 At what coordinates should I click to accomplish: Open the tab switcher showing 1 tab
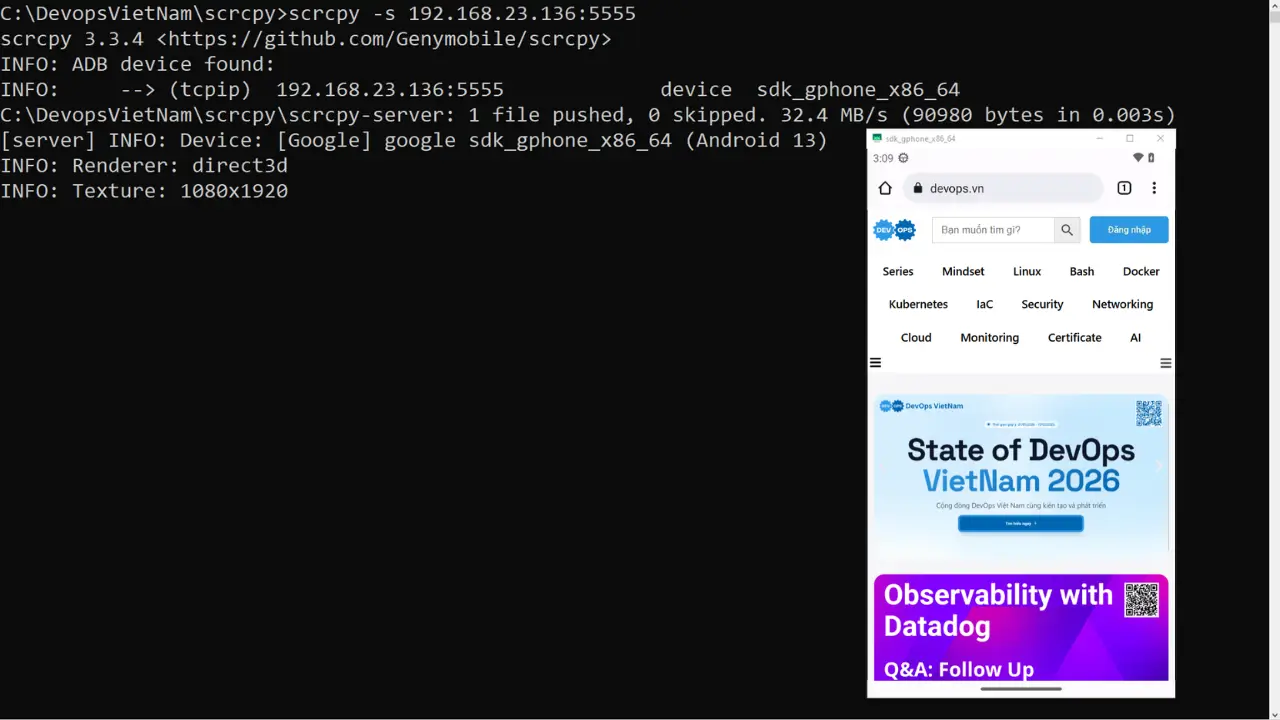pyautogui.click(x=1124, y=188)
